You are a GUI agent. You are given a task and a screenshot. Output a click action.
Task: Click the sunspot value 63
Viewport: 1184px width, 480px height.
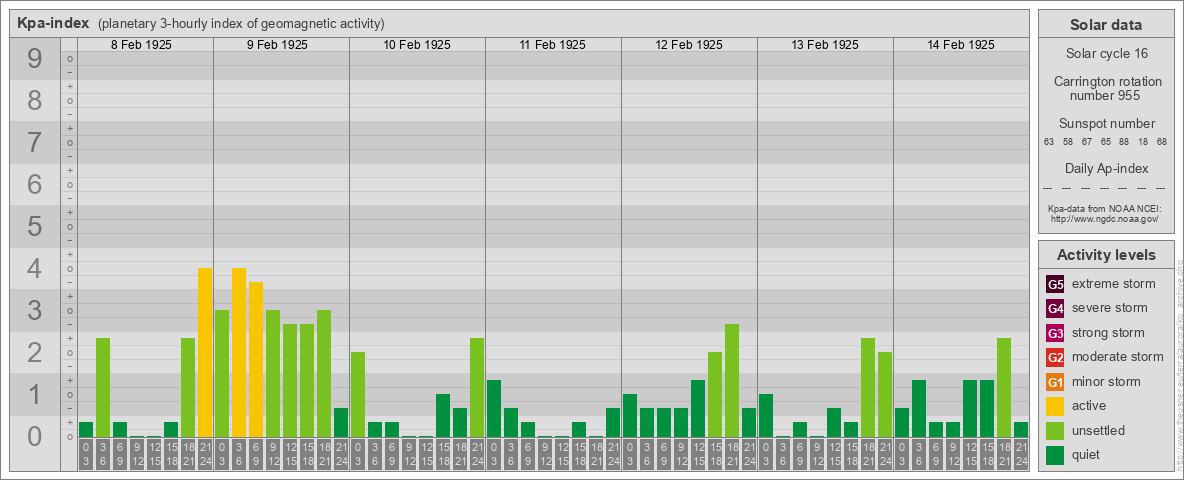tap(1049, 142)
